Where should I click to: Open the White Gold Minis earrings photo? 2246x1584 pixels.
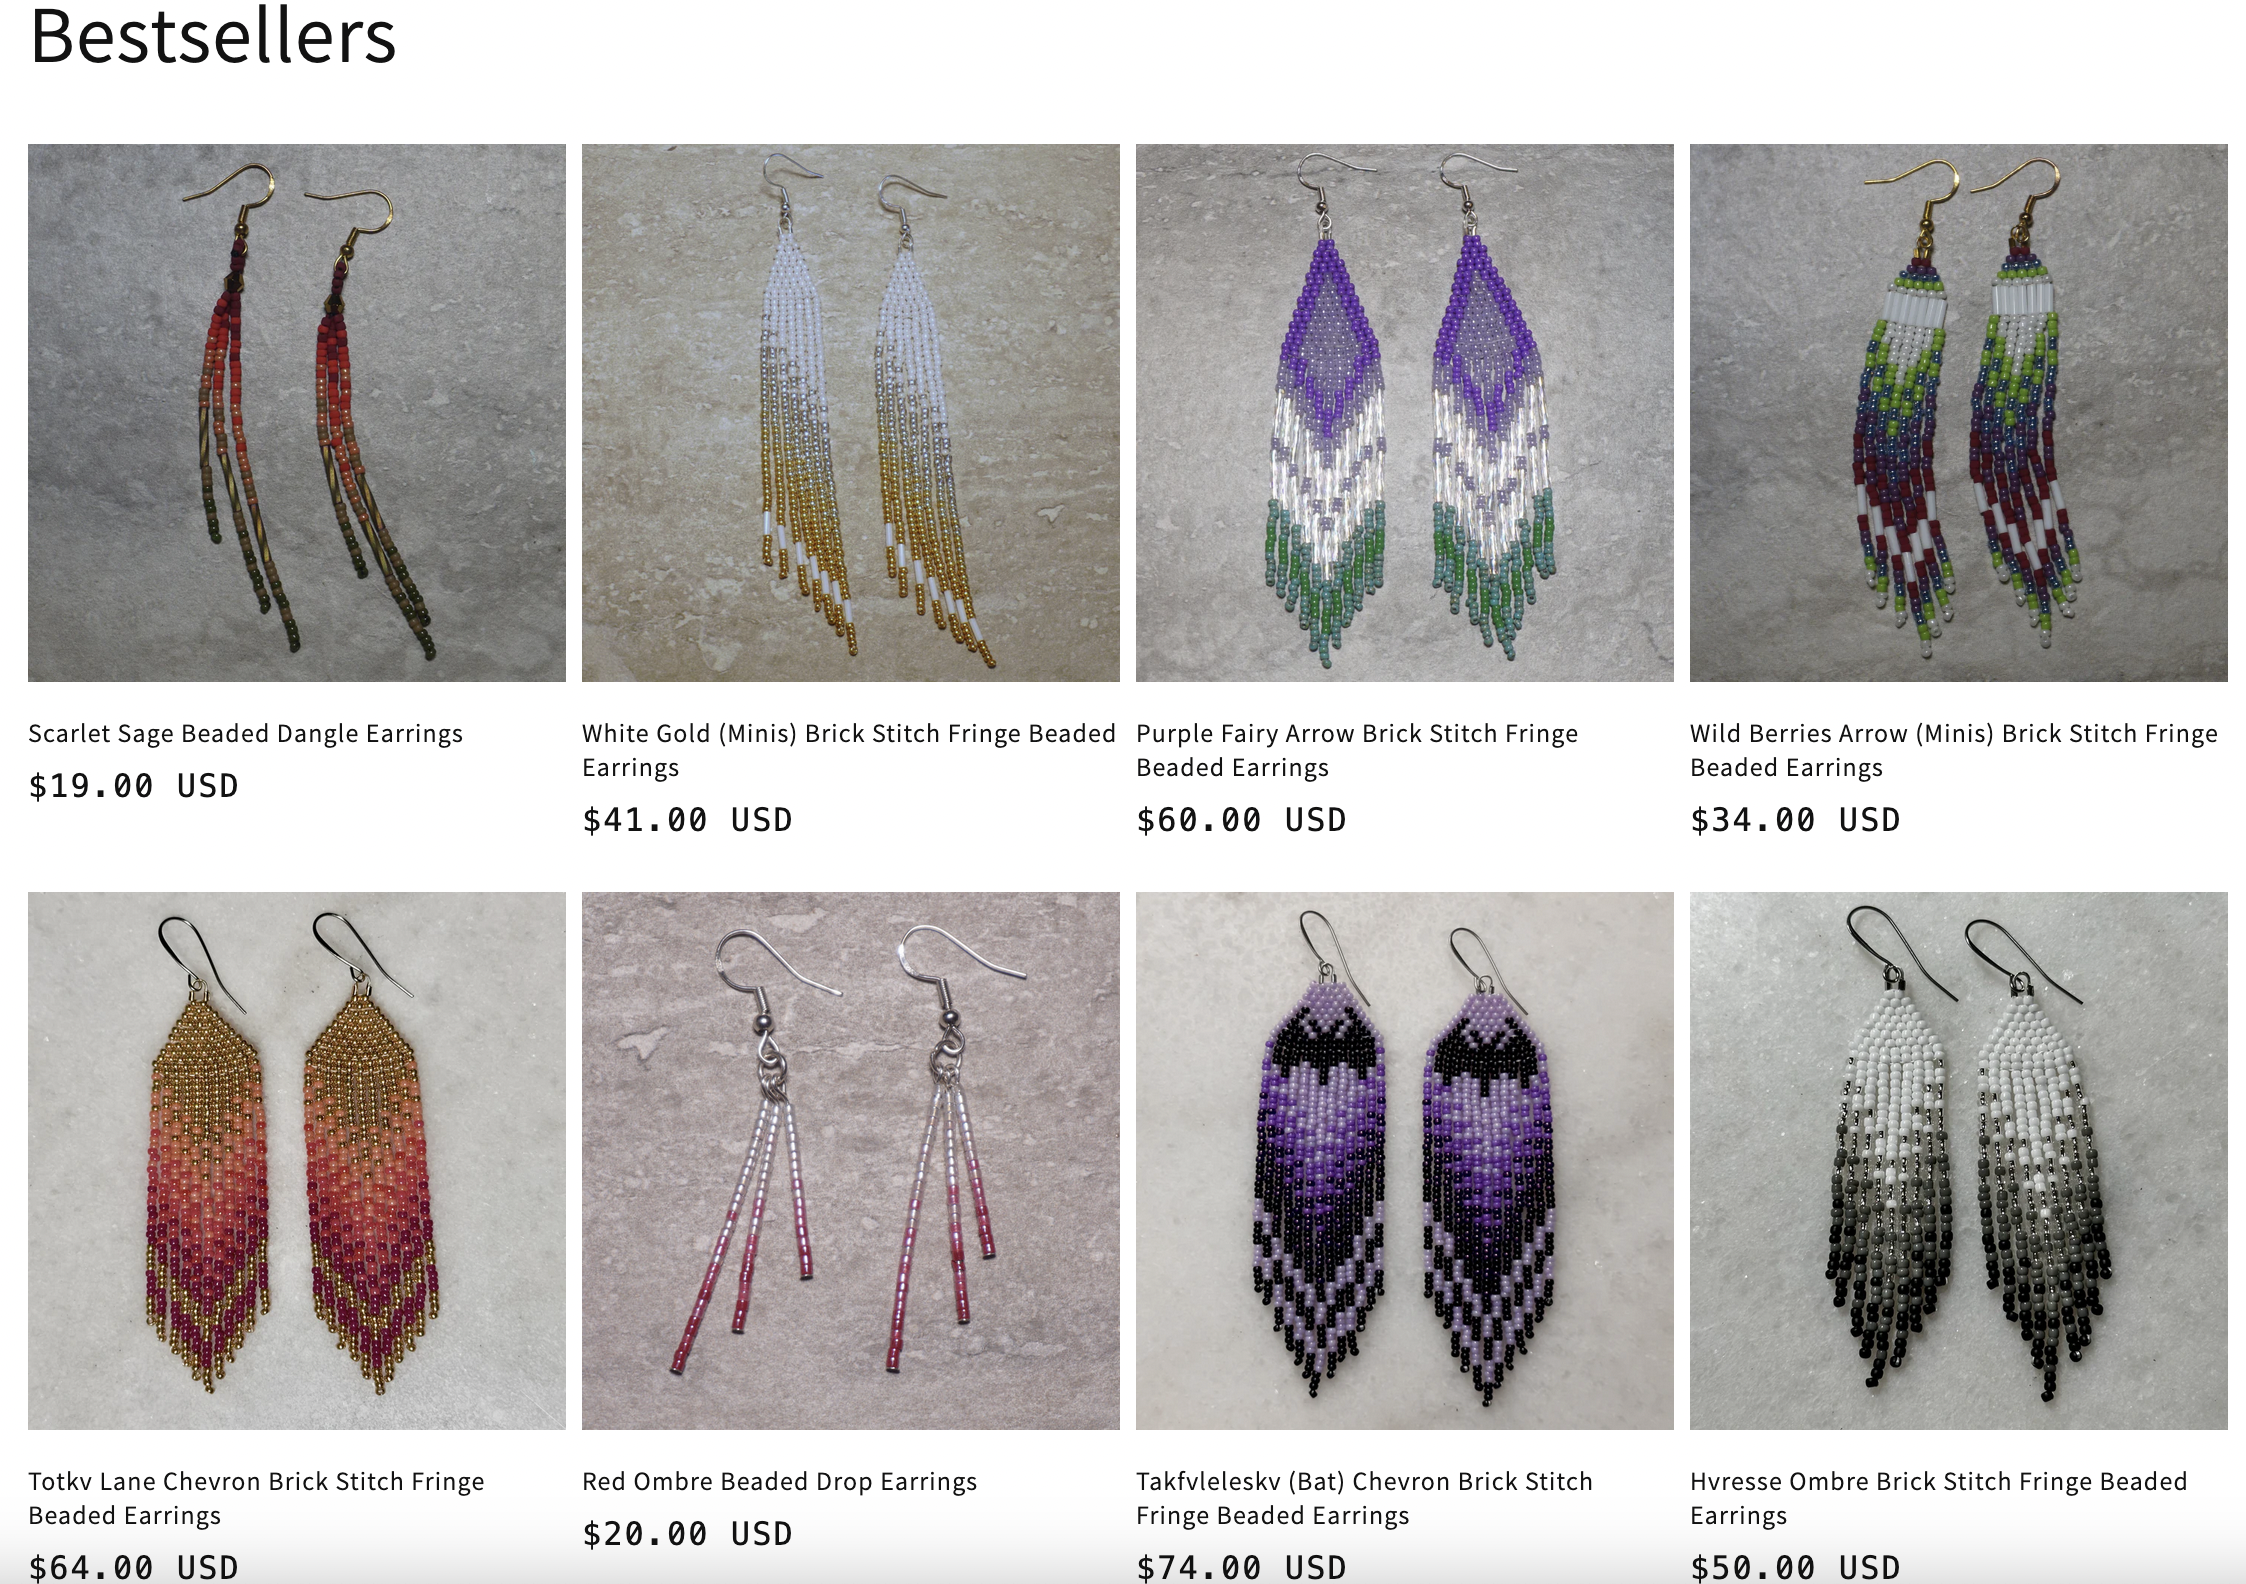(851, 413)
